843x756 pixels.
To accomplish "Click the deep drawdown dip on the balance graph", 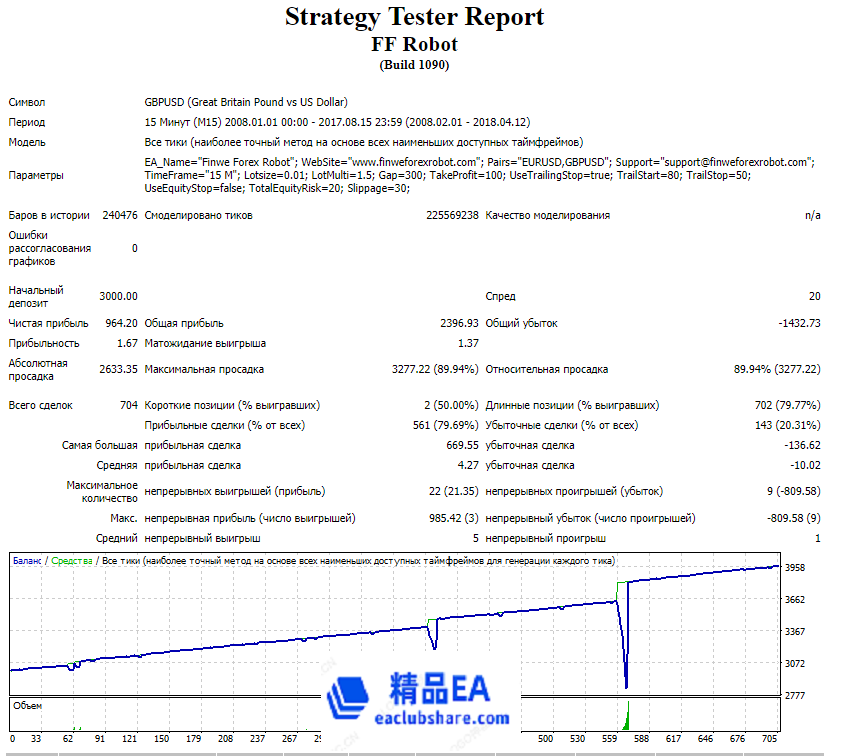I will pyautogui.click(x=626, y=686).
